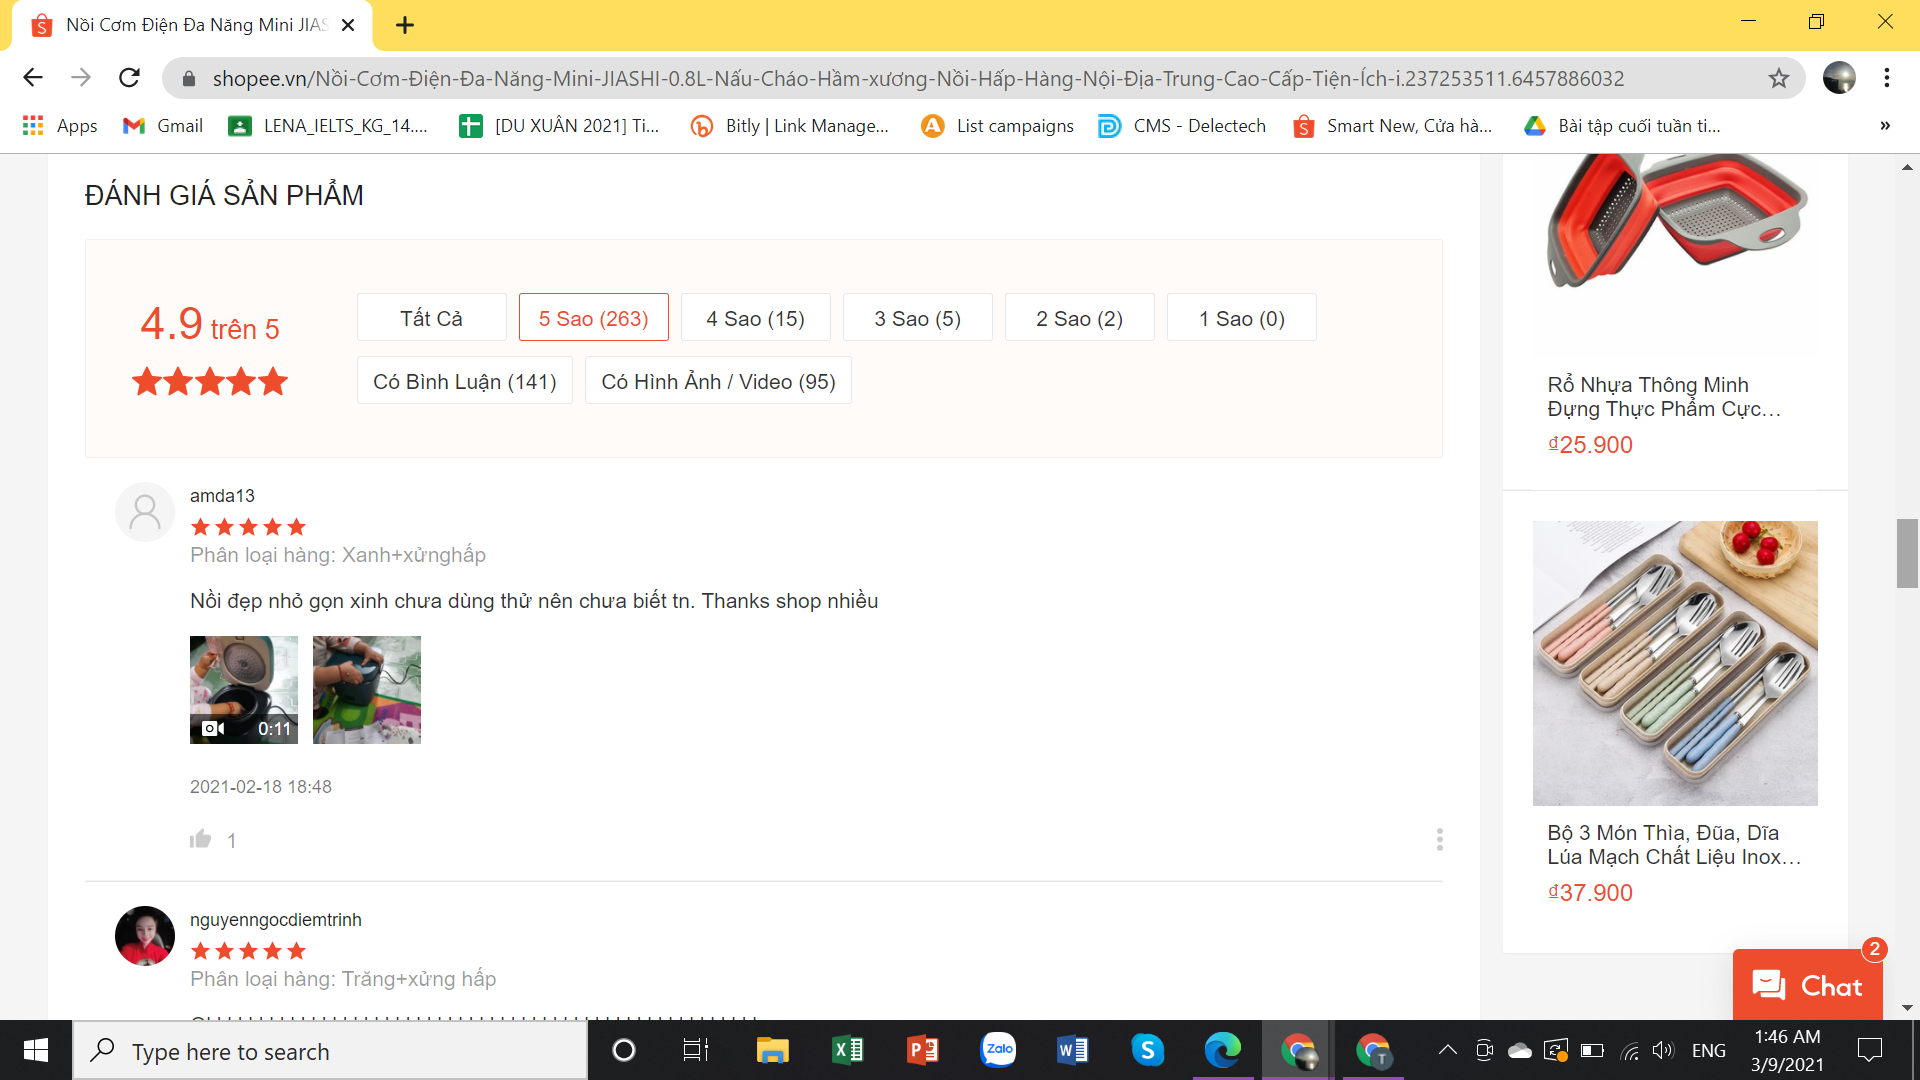Launch Excel from taskbar

(847, 1050)
